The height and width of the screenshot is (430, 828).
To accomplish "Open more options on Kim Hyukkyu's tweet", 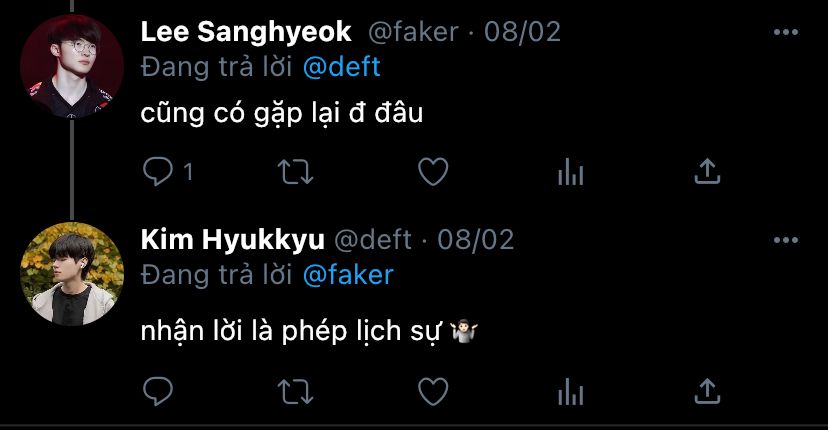I will click(786, 240).
